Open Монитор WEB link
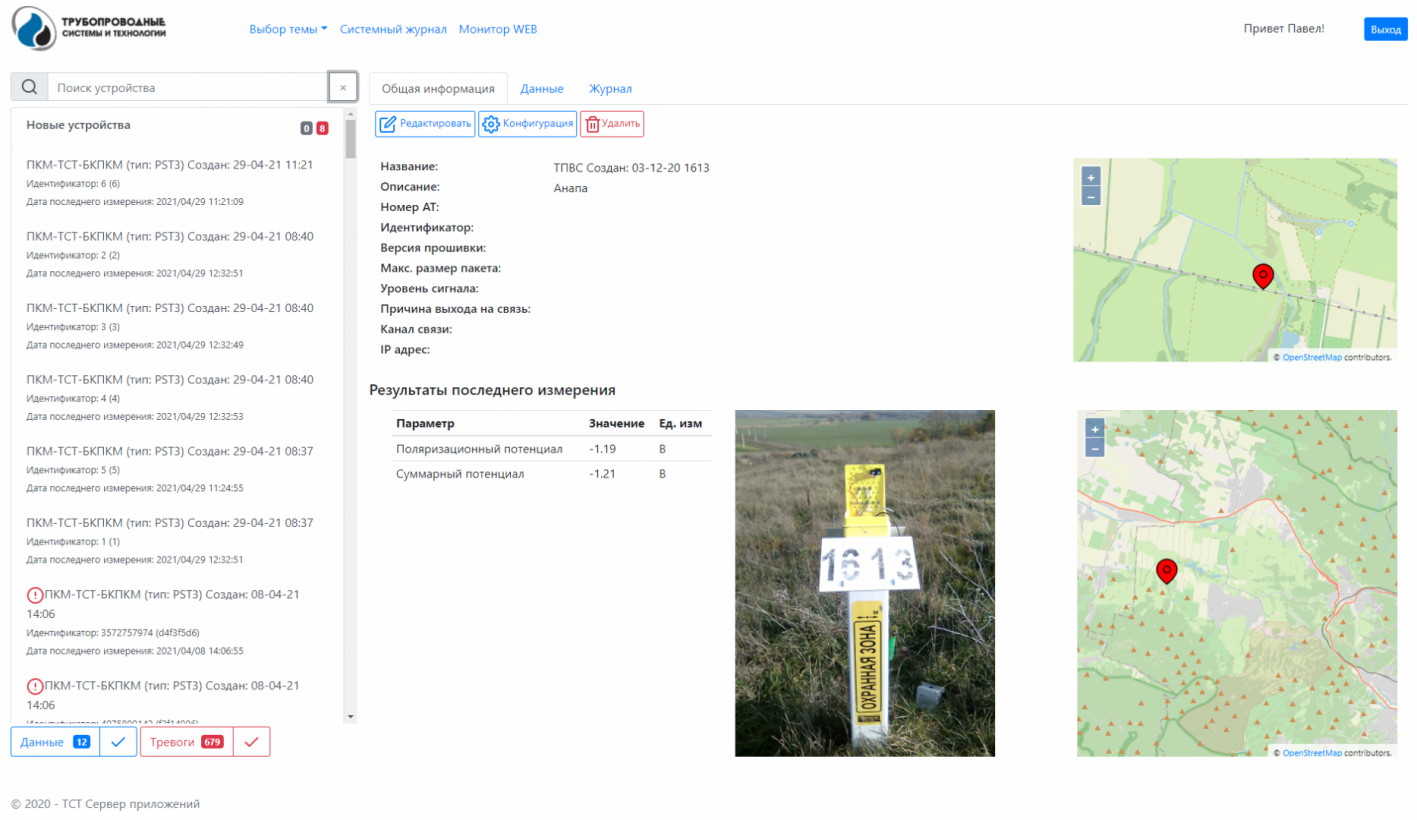The image size is (1417, 820). [x=498, y=29]
